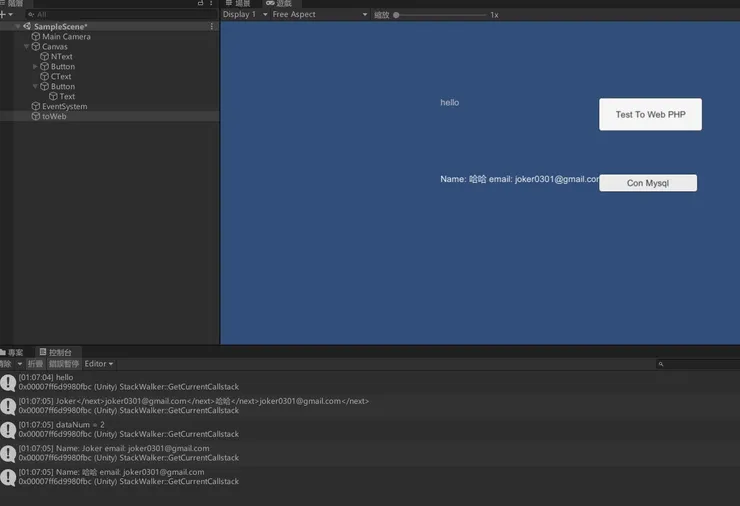Click the Test To Web PHP button
Screen dimensions: 740x506
click(x=650, y=114)
